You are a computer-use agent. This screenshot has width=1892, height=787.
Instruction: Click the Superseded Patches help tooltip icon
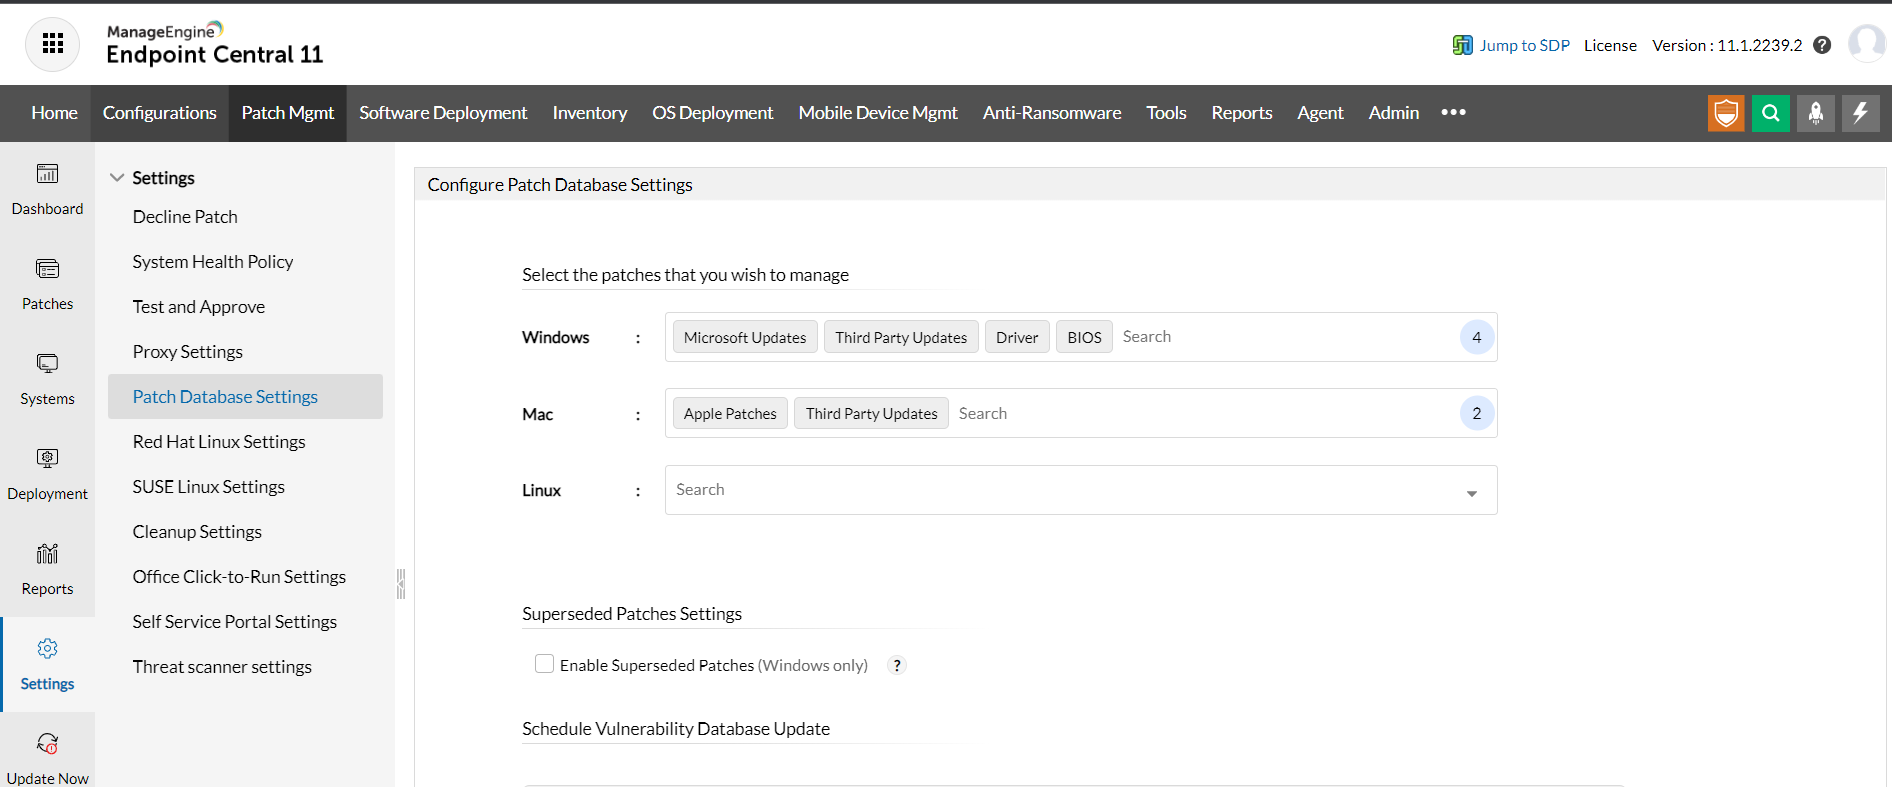[x=897, y=665]
